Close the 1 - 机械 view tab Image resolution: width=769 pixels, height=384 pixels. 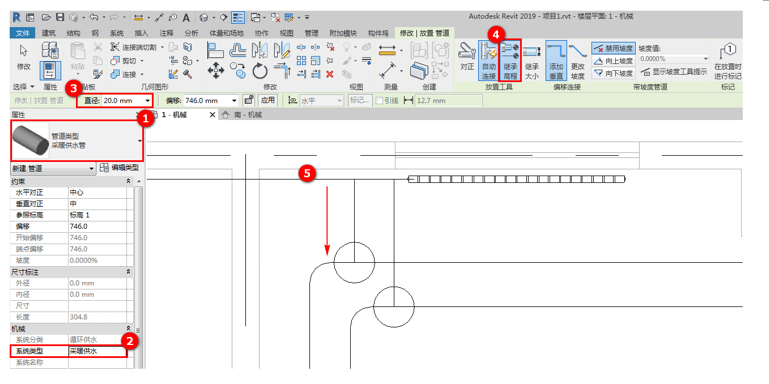point(213,115)
